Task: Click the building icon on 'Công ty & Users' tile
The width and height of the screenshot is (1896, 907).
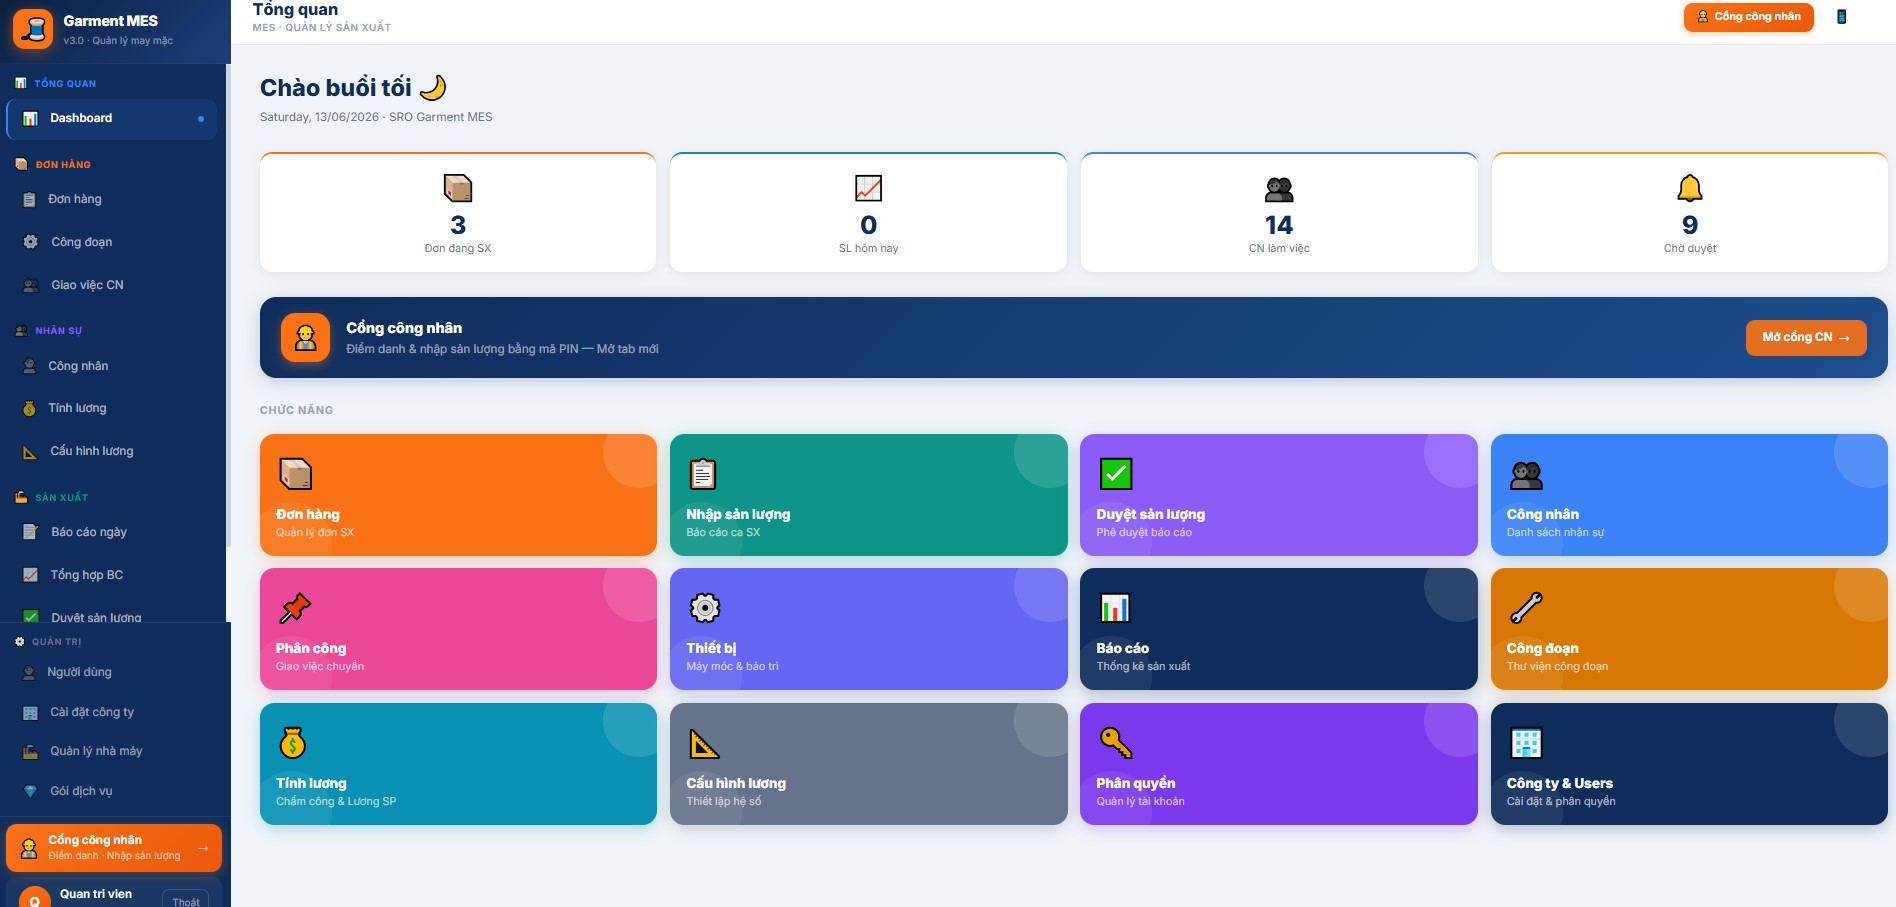Action: [1526, 743]
